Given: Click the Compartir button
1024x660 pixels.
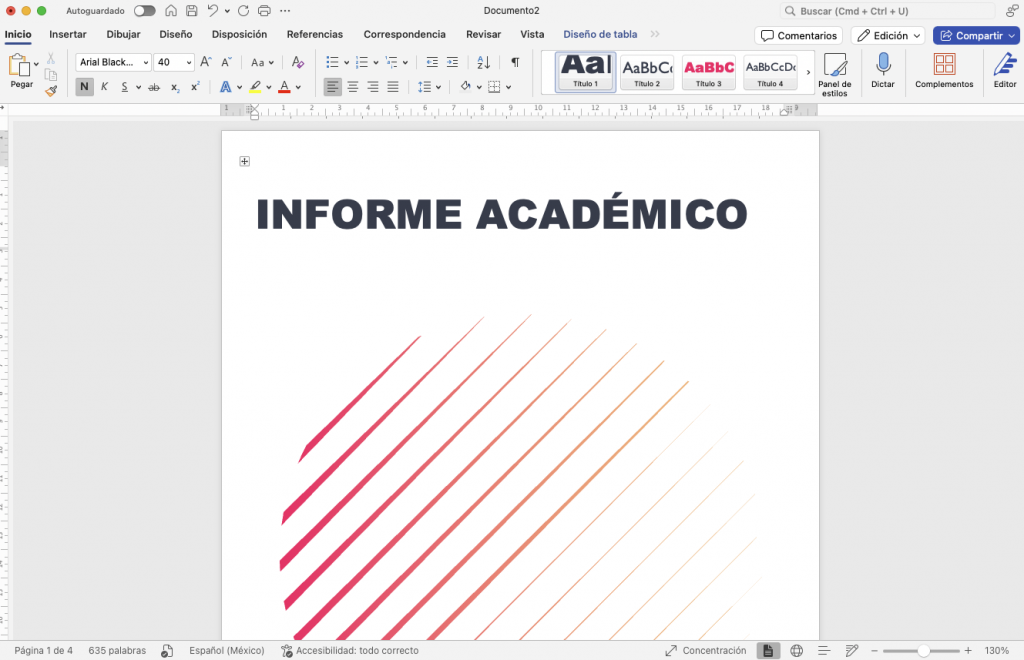Looking at the screenshot, I should pos(976,36).
